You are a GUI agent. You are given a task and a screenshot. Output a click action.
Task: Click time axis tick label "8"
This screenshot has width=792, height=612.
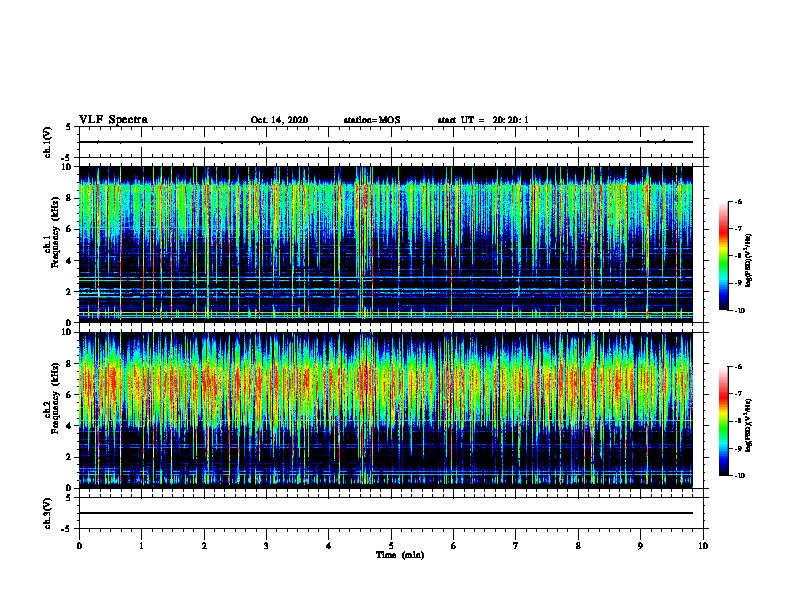[578, 546]
